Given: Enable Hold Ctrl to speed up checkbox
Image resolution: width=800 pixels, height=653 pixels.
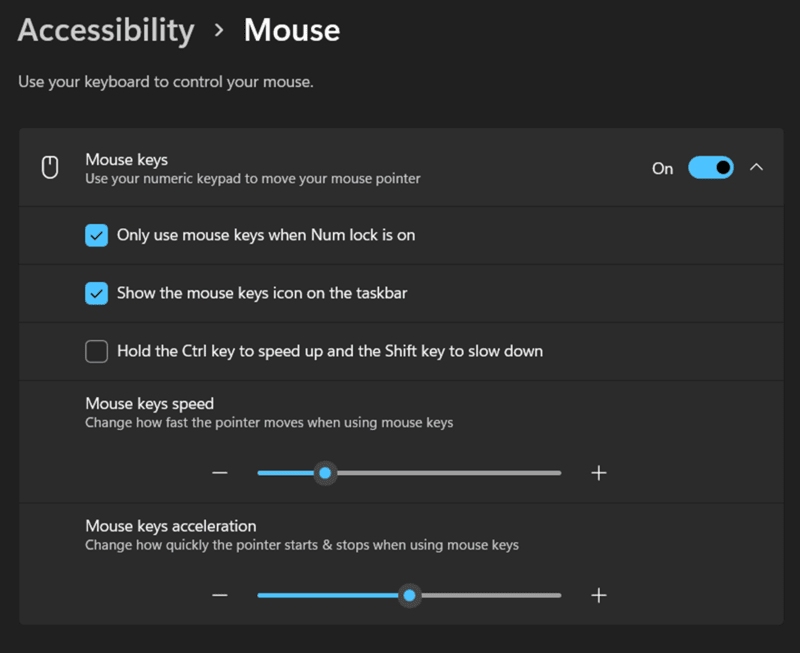Looking at the screenshot, I should (x=97, y=351).
